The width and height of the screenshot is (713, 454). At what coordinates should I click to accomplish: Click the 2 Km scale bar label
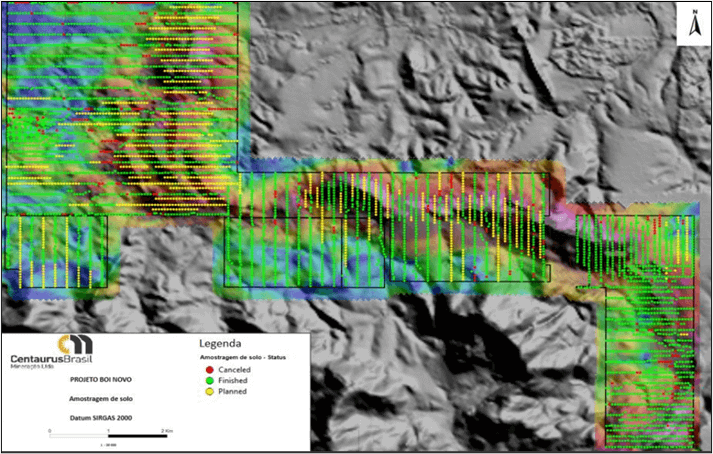point(165,429)
